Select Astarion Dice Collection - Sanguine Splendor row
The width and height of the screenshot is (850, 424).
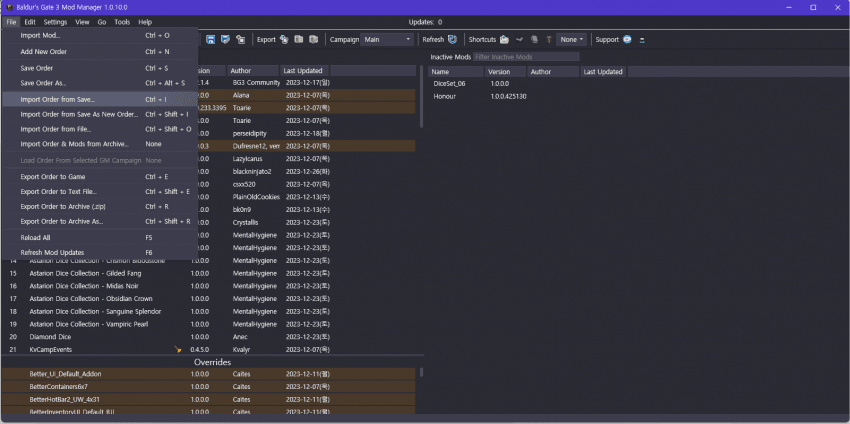(209, 311)
